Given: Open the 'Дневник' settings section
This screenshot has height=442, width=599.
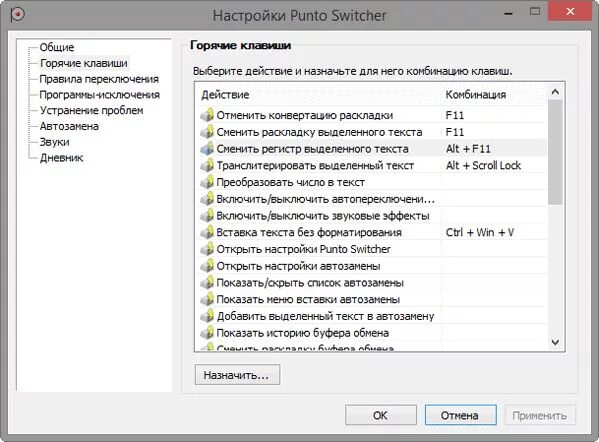Looking at the screenshot, I should click(x=62, y=158).
